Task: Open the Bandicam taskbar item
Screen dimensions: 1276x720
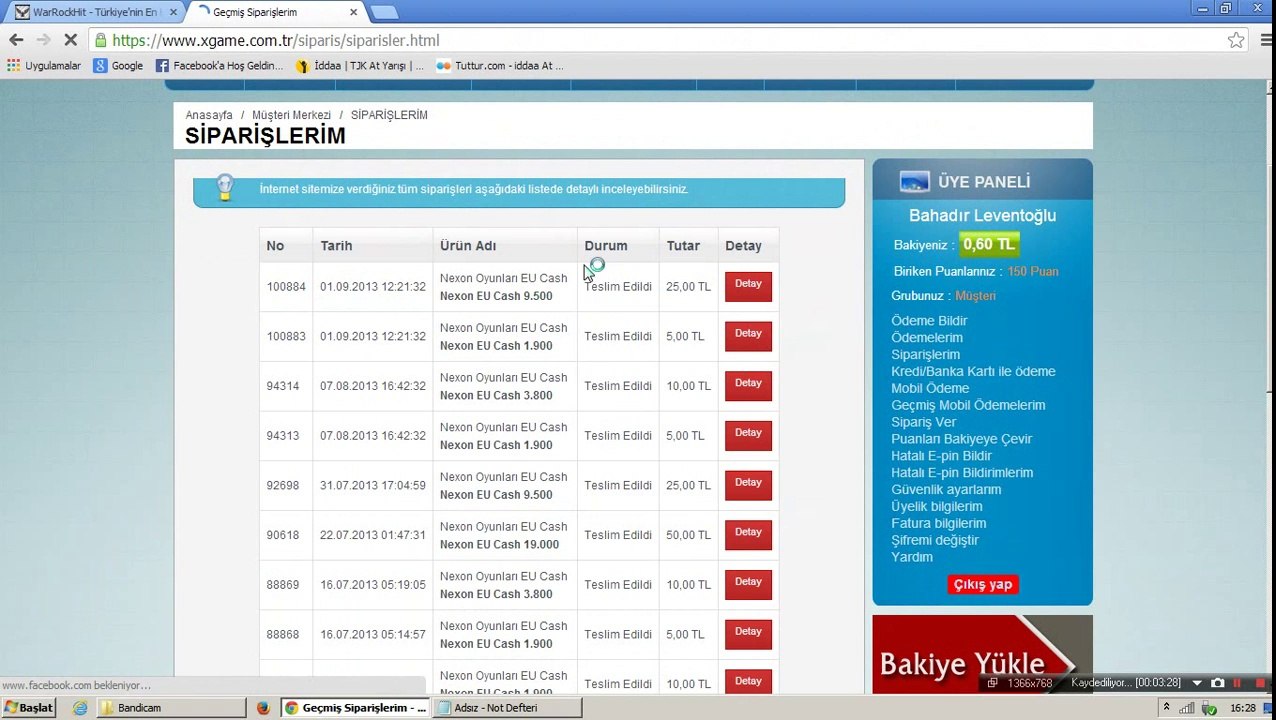Action: (171, 708)
